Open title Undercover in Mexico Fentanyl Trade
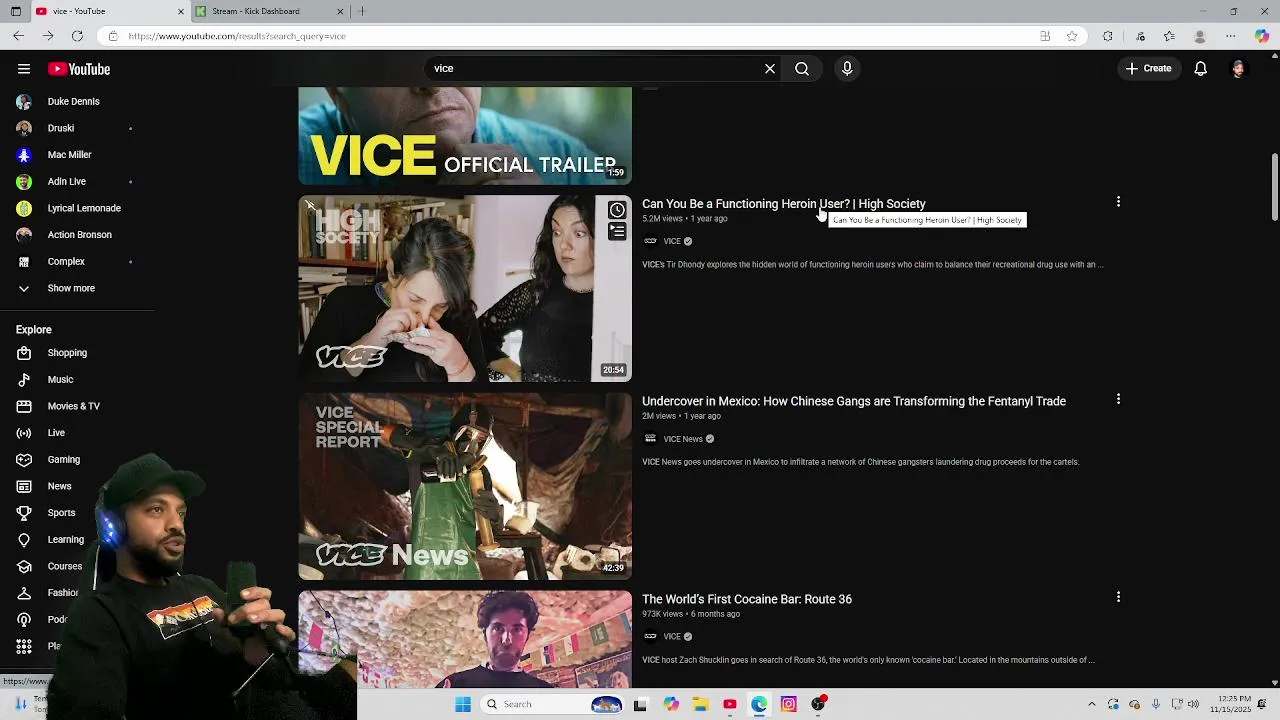The width and height of the screenshot is (1280, 720). coord(854,401)
